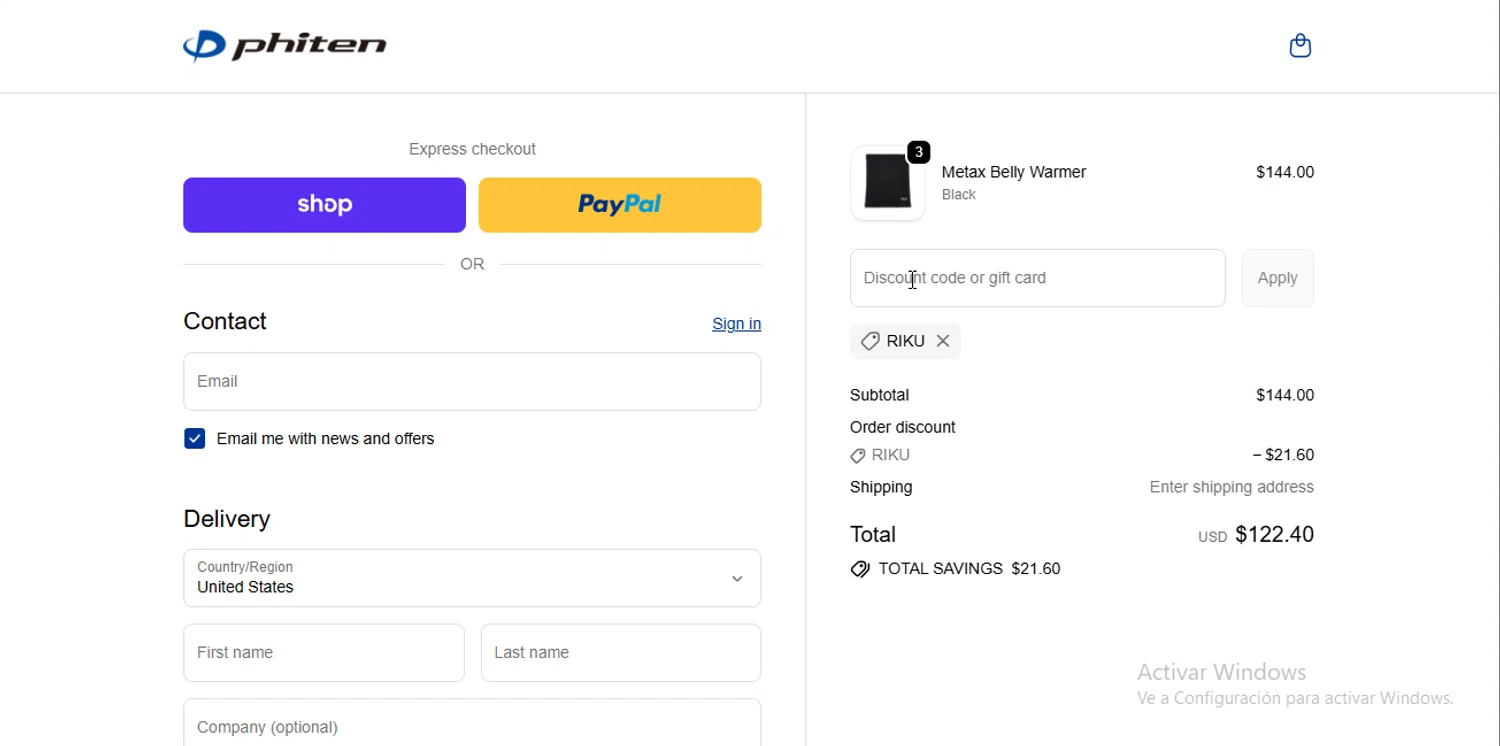Pay with Shop Pay express button
1500x746 pixels.
[x=324, y=205]
